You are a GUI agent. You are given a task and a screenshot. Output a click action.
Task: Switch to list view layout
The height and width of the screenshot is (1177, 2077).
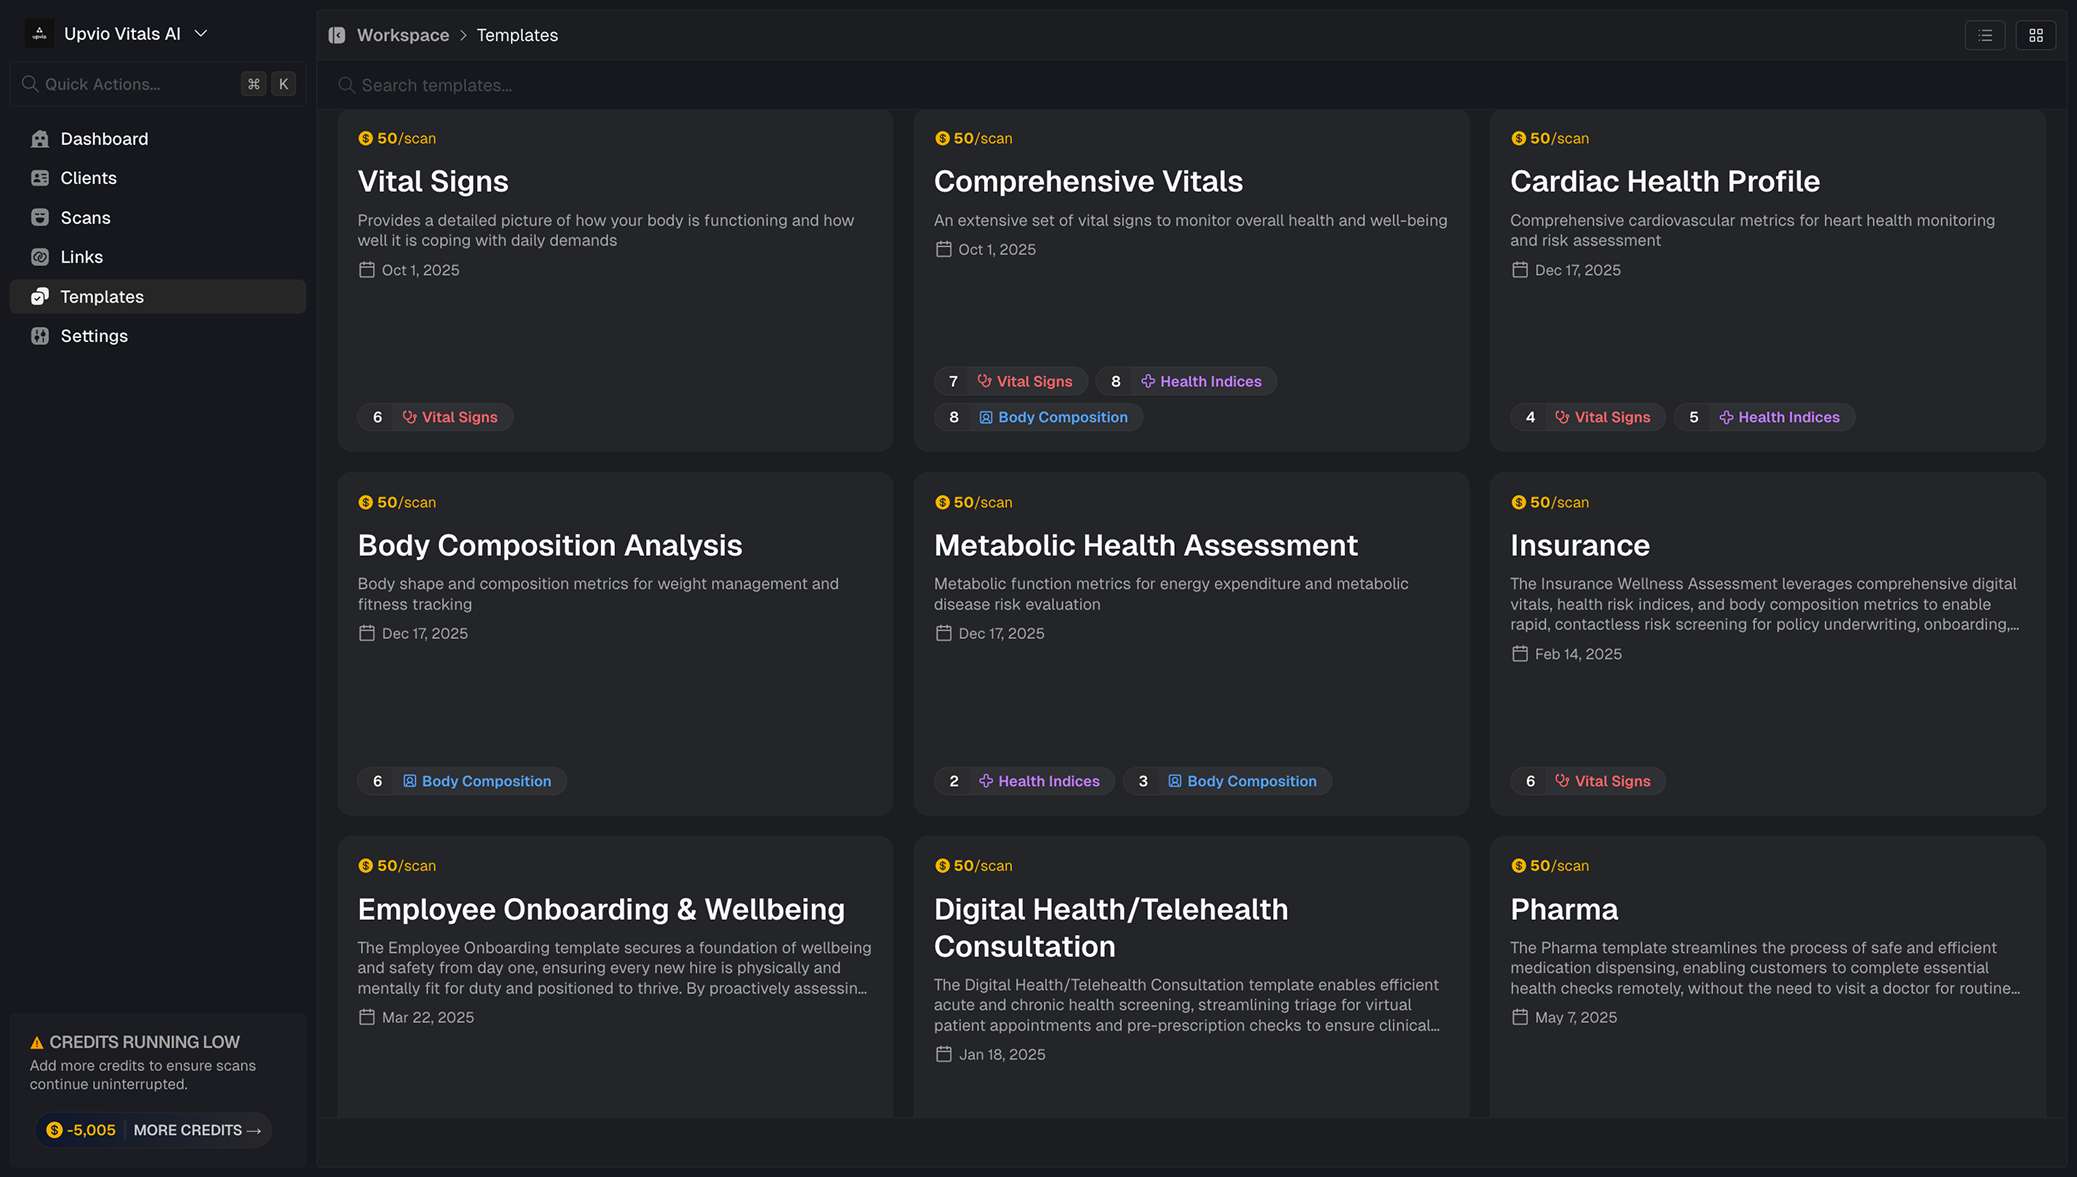[x=1985, y=35]
